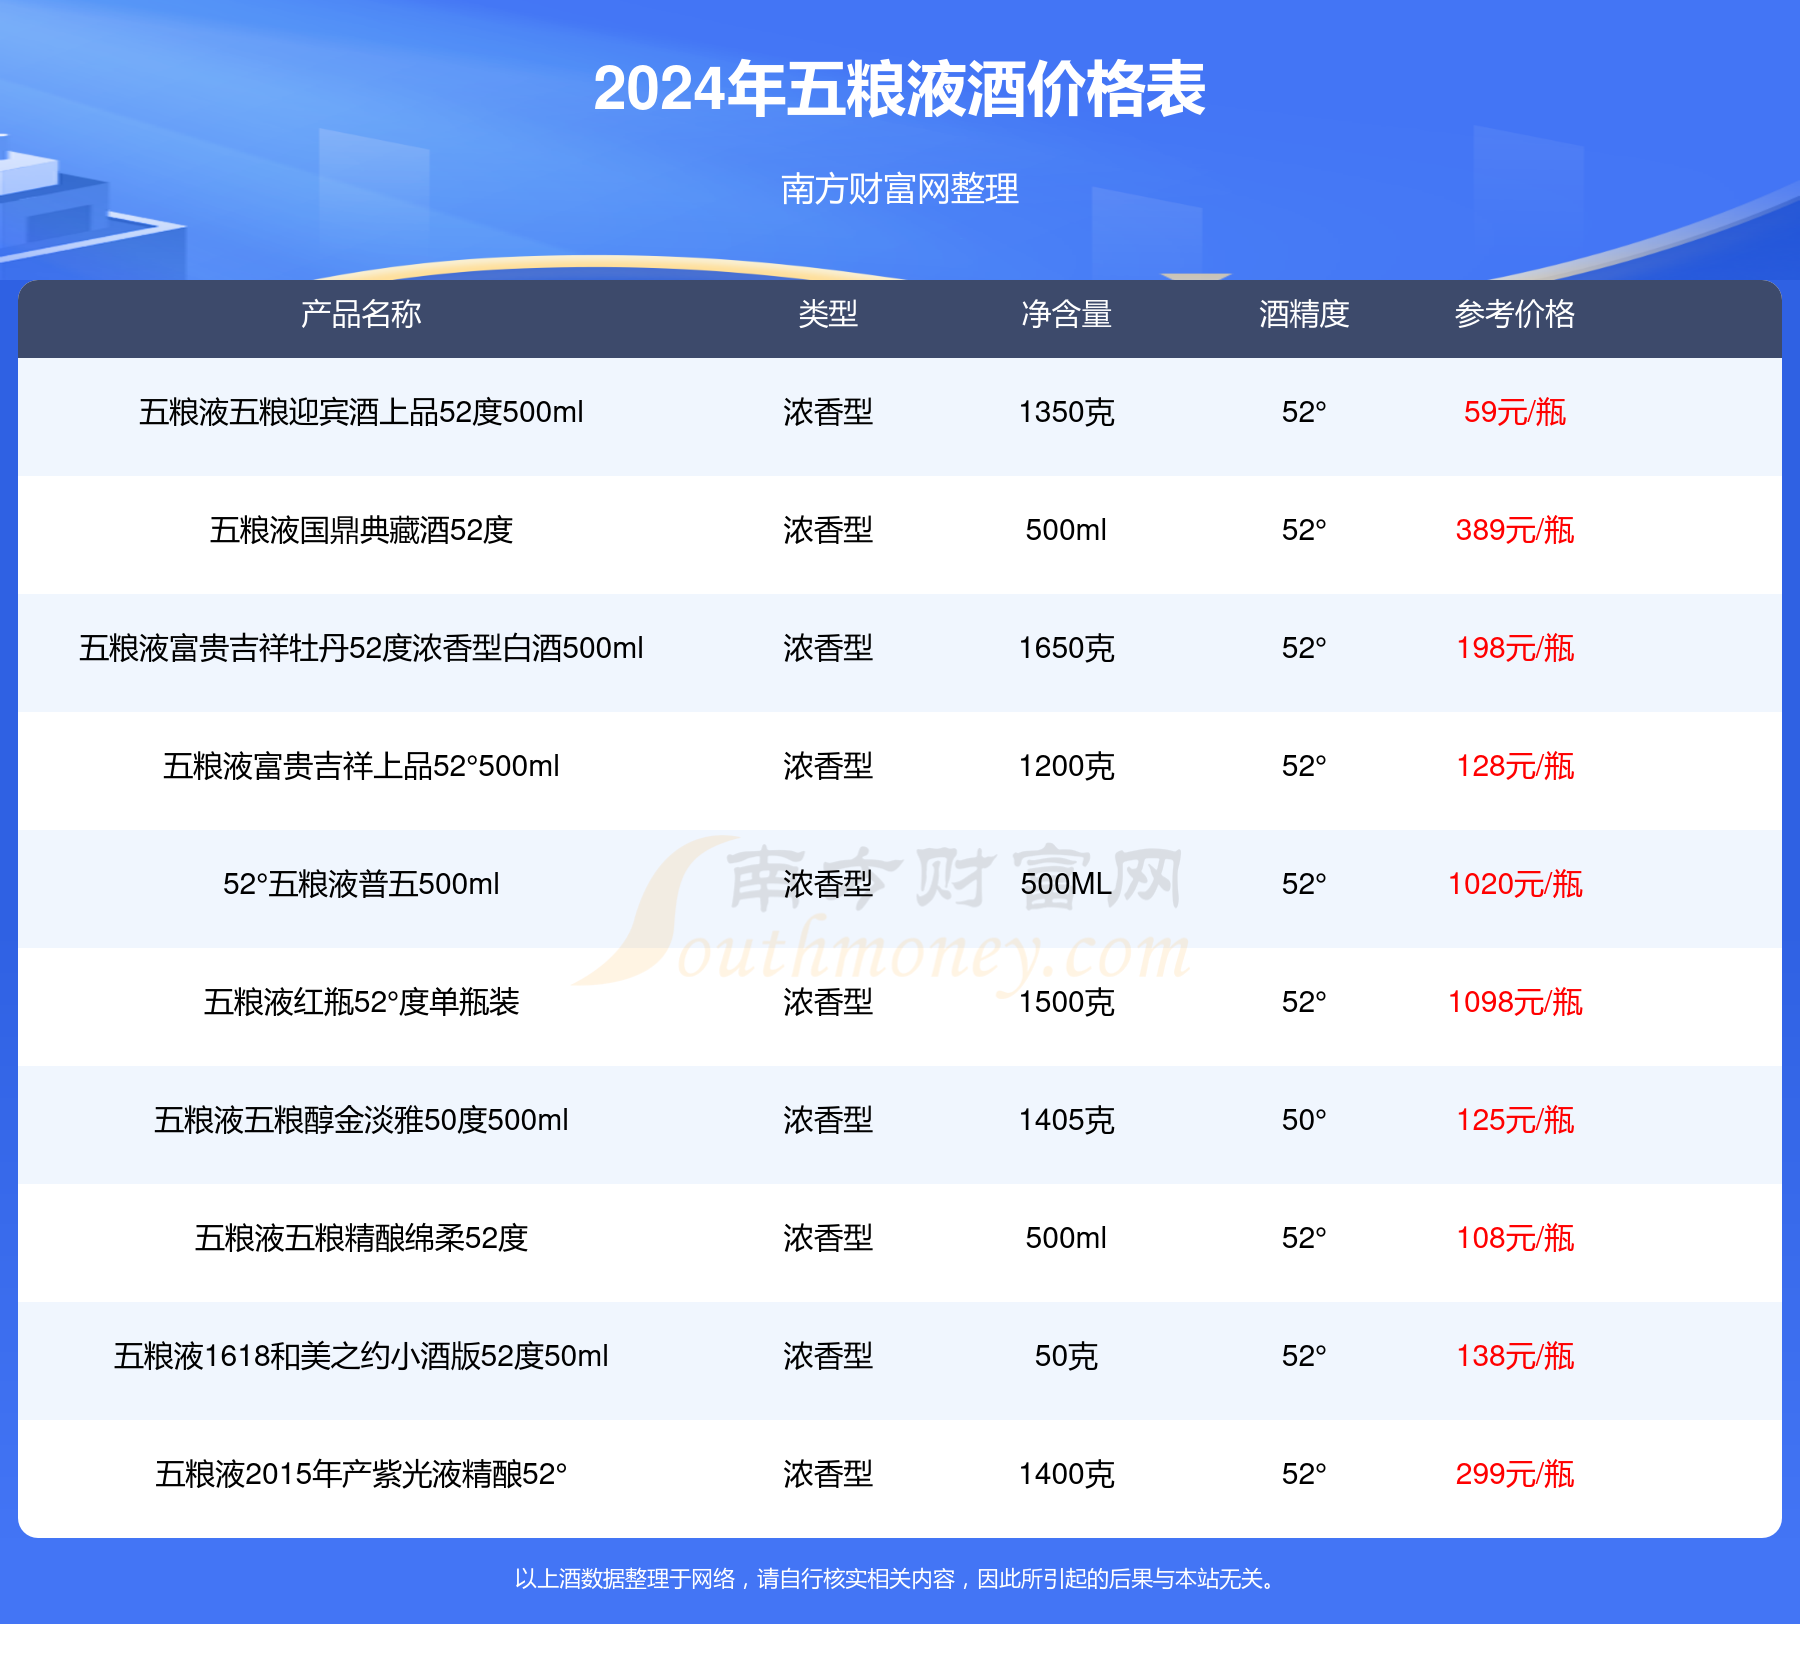Screen dimensions: 1800x1670
Task: Click net content 1500克
Action: [1066, 1002]
